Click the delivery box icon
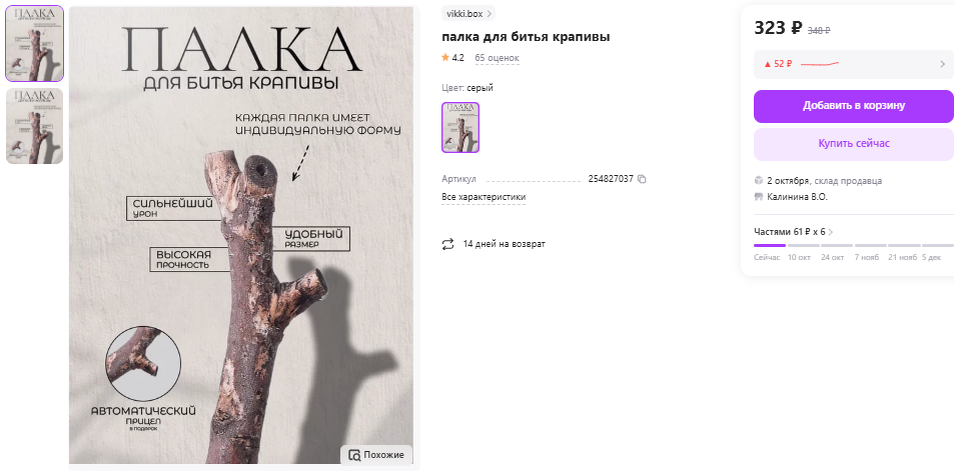The width and height of the screenshot is (954, 471). (x=759, y=181)
